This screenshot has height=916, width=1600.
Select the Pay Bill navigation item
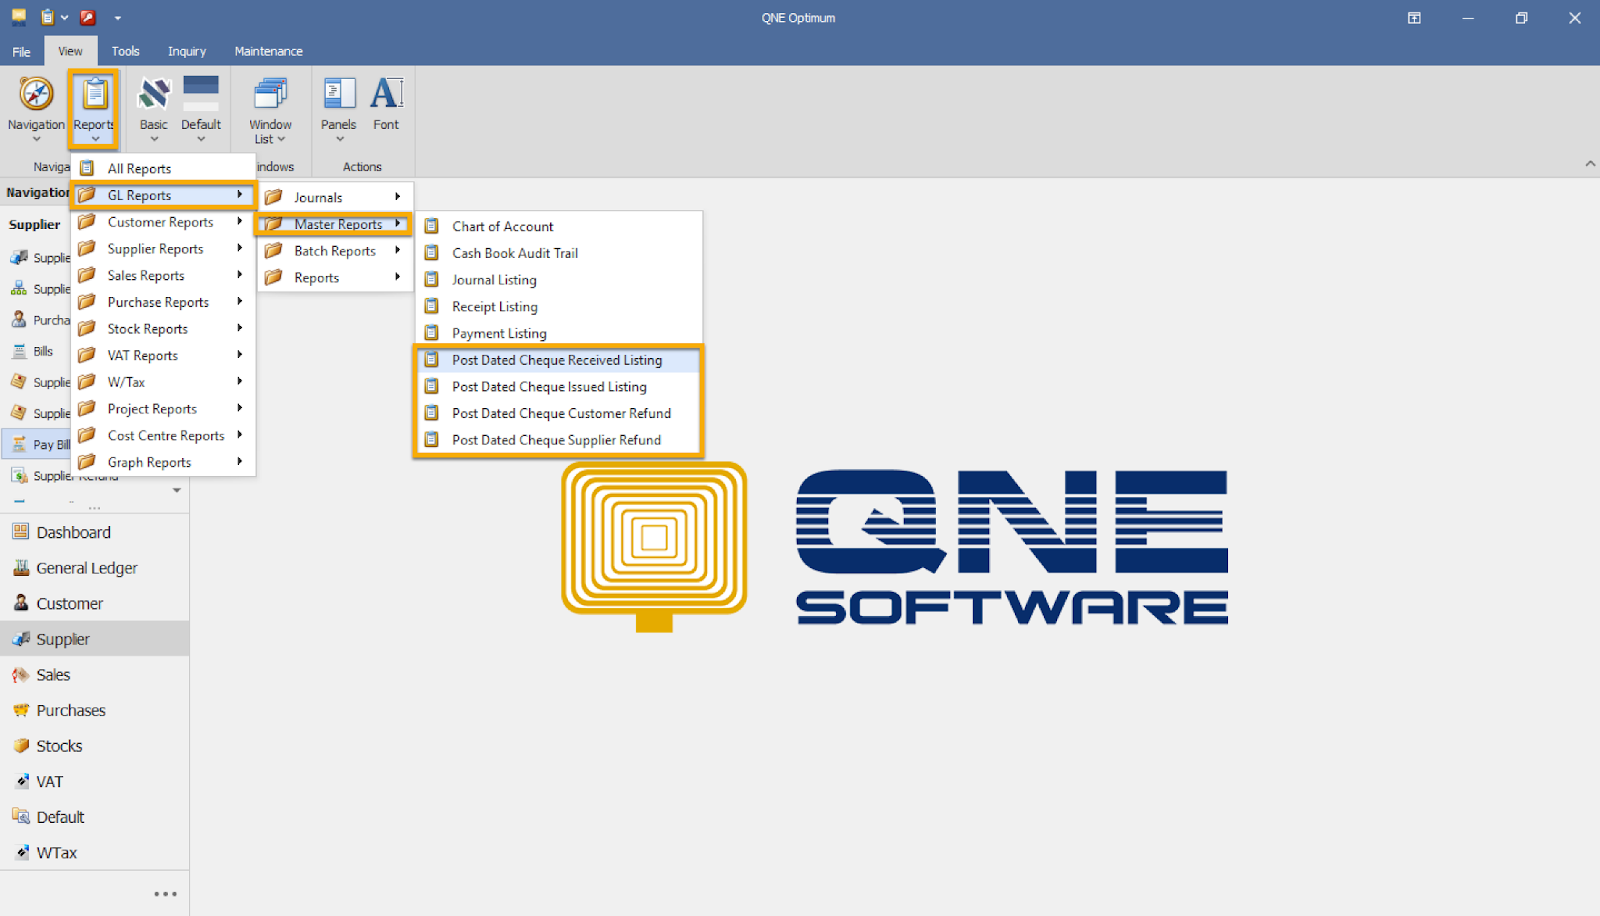37,444
